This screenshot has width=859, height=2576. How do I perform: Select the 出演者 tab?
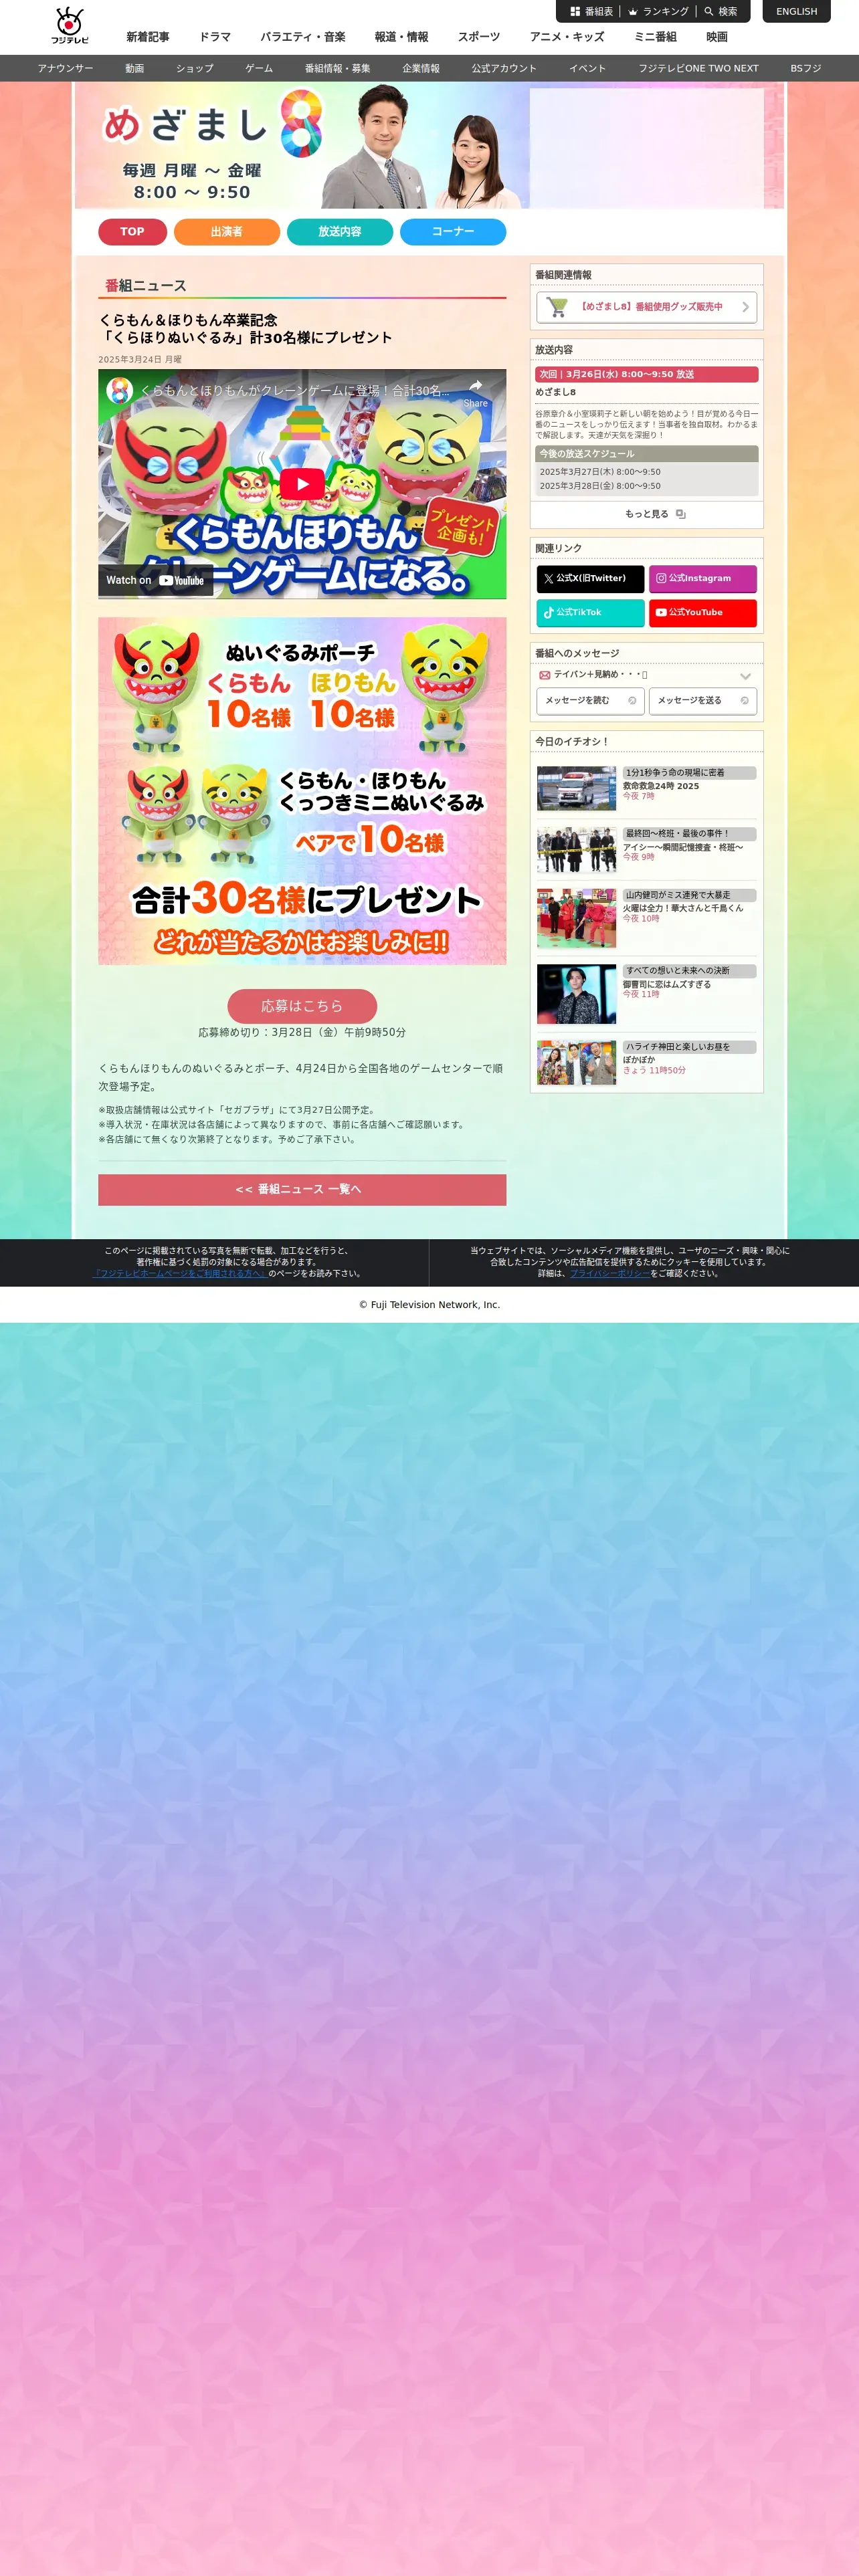tap(226, 232)
